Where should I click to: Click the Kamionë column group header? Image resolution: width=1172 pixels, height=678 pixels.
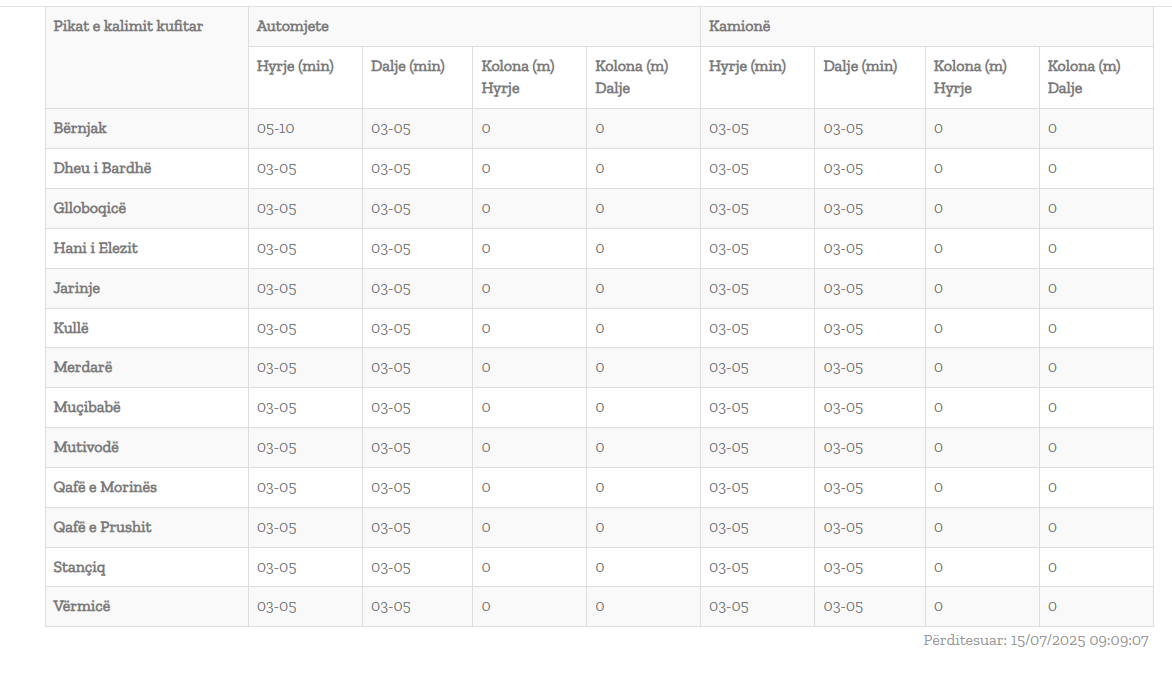coord(740,27)
